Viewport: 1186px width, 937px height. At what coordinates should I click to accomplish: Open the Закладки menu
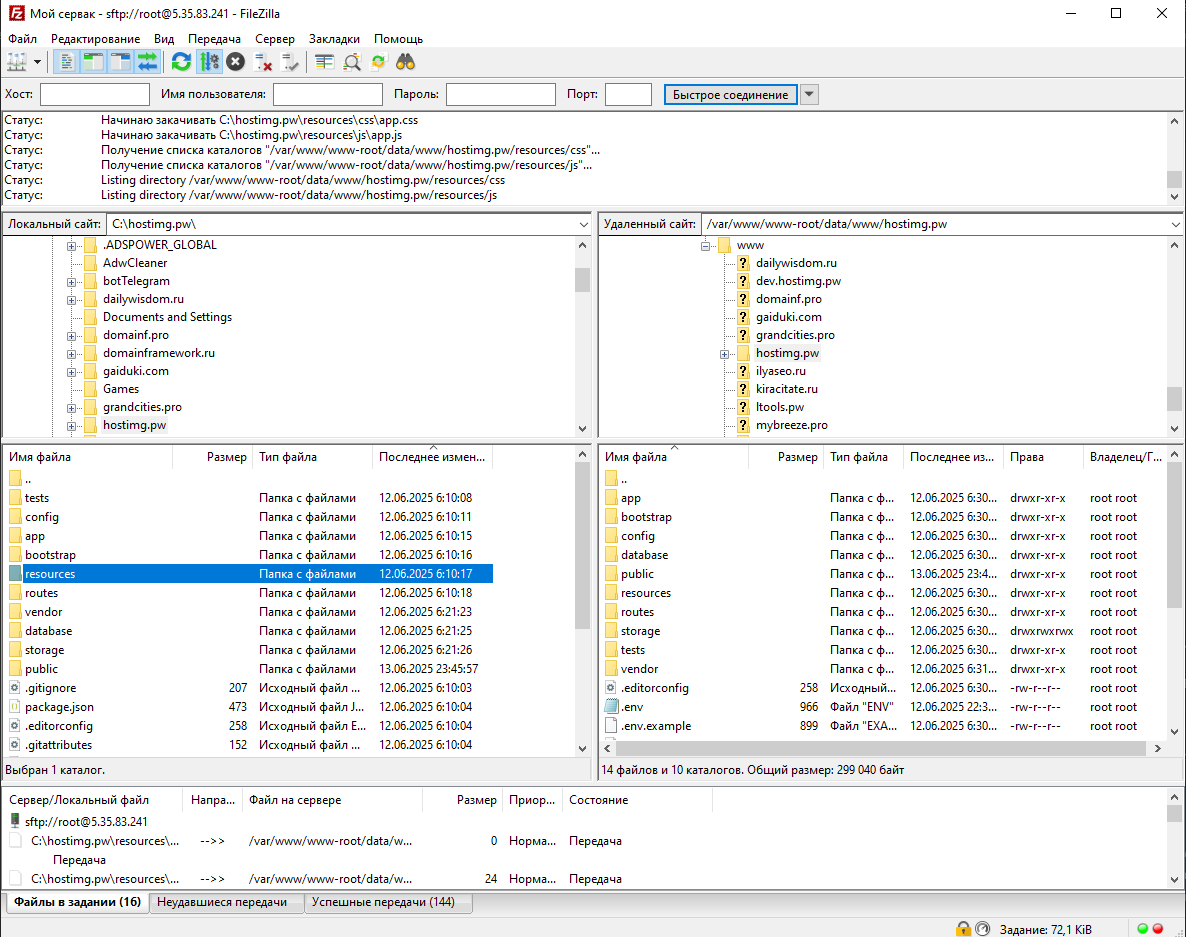click(x=334, y=39)
